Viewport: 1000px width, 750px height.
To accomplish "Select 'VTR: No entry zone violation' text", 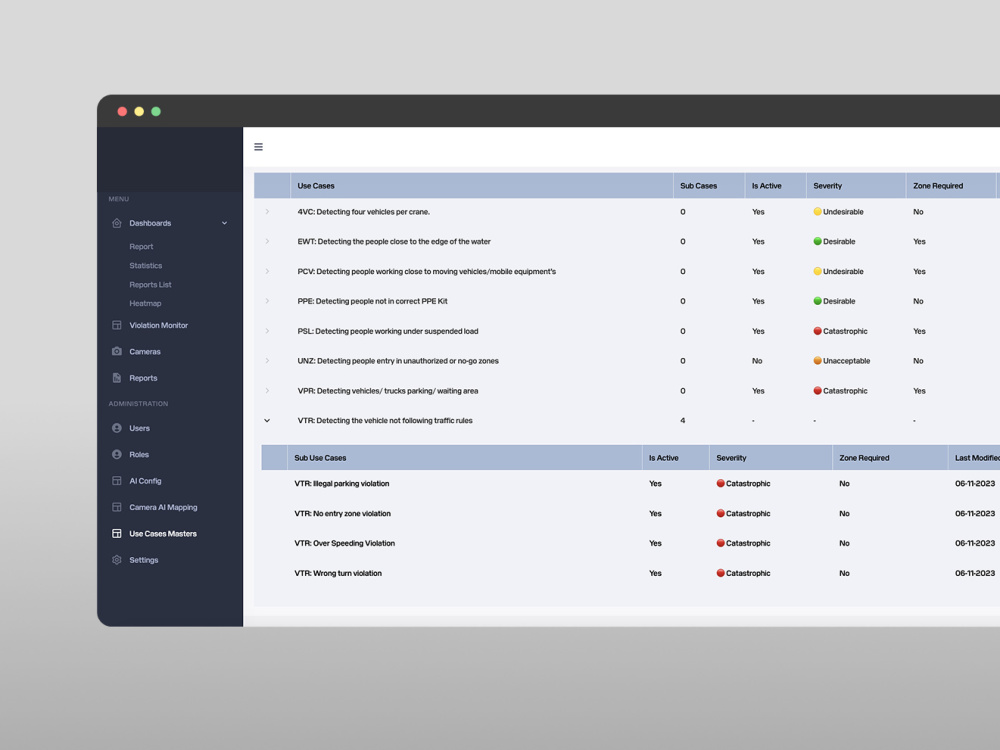I will pyautogui.click(x=342, y=513).
